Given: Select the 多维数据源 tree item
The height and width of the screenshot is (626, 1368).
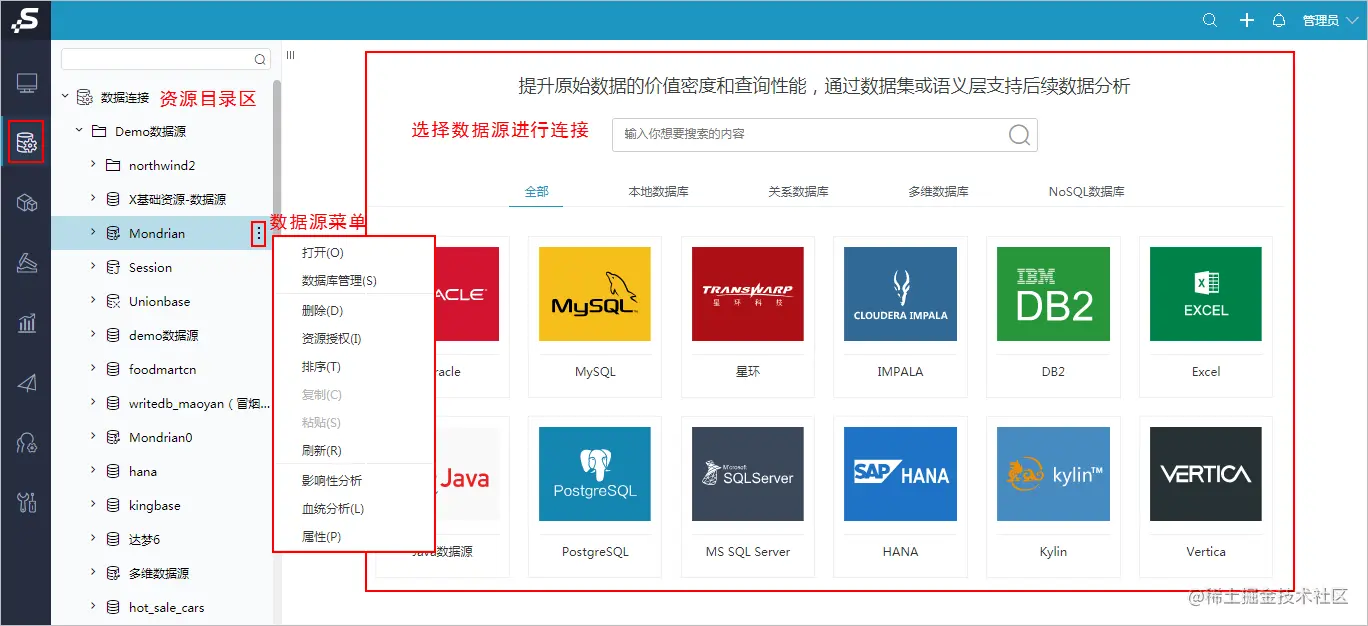Looking at the screenshot, I should pos(159,573).
